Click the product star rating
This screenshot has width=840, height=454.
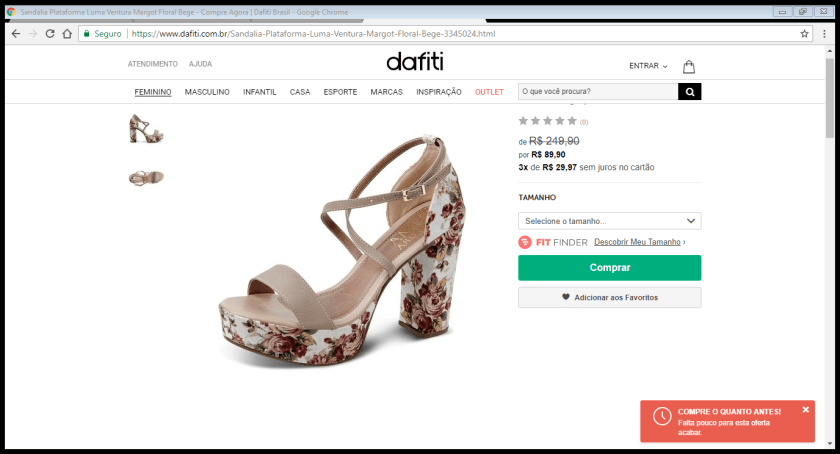point(547,121)
